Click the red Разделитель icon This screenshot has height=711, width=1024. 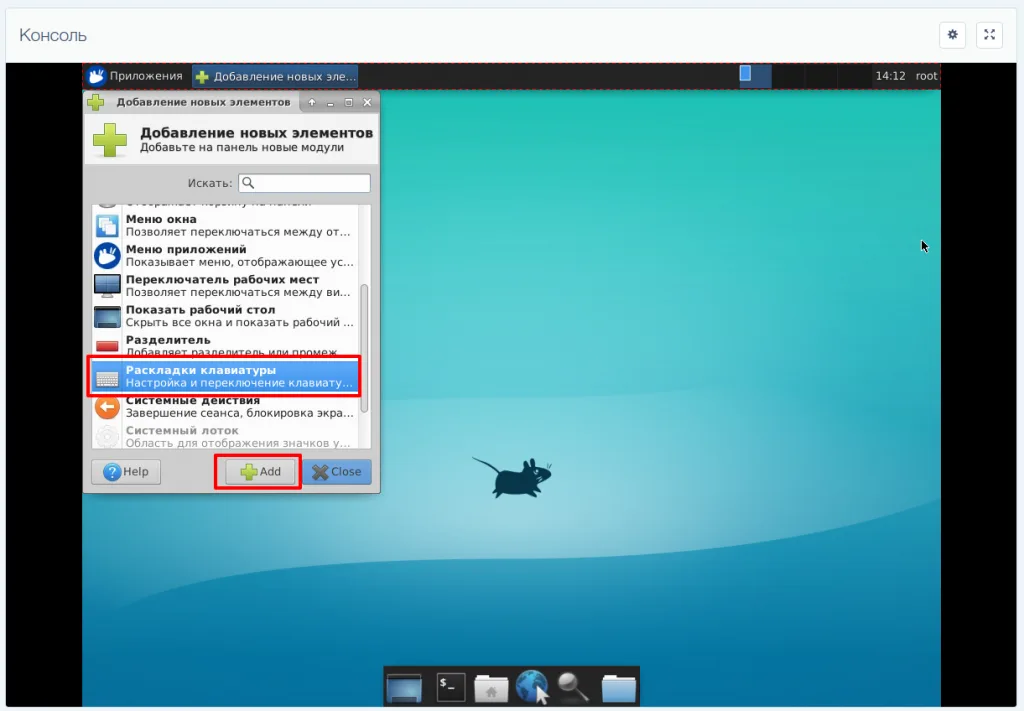(x=107, y=345)
